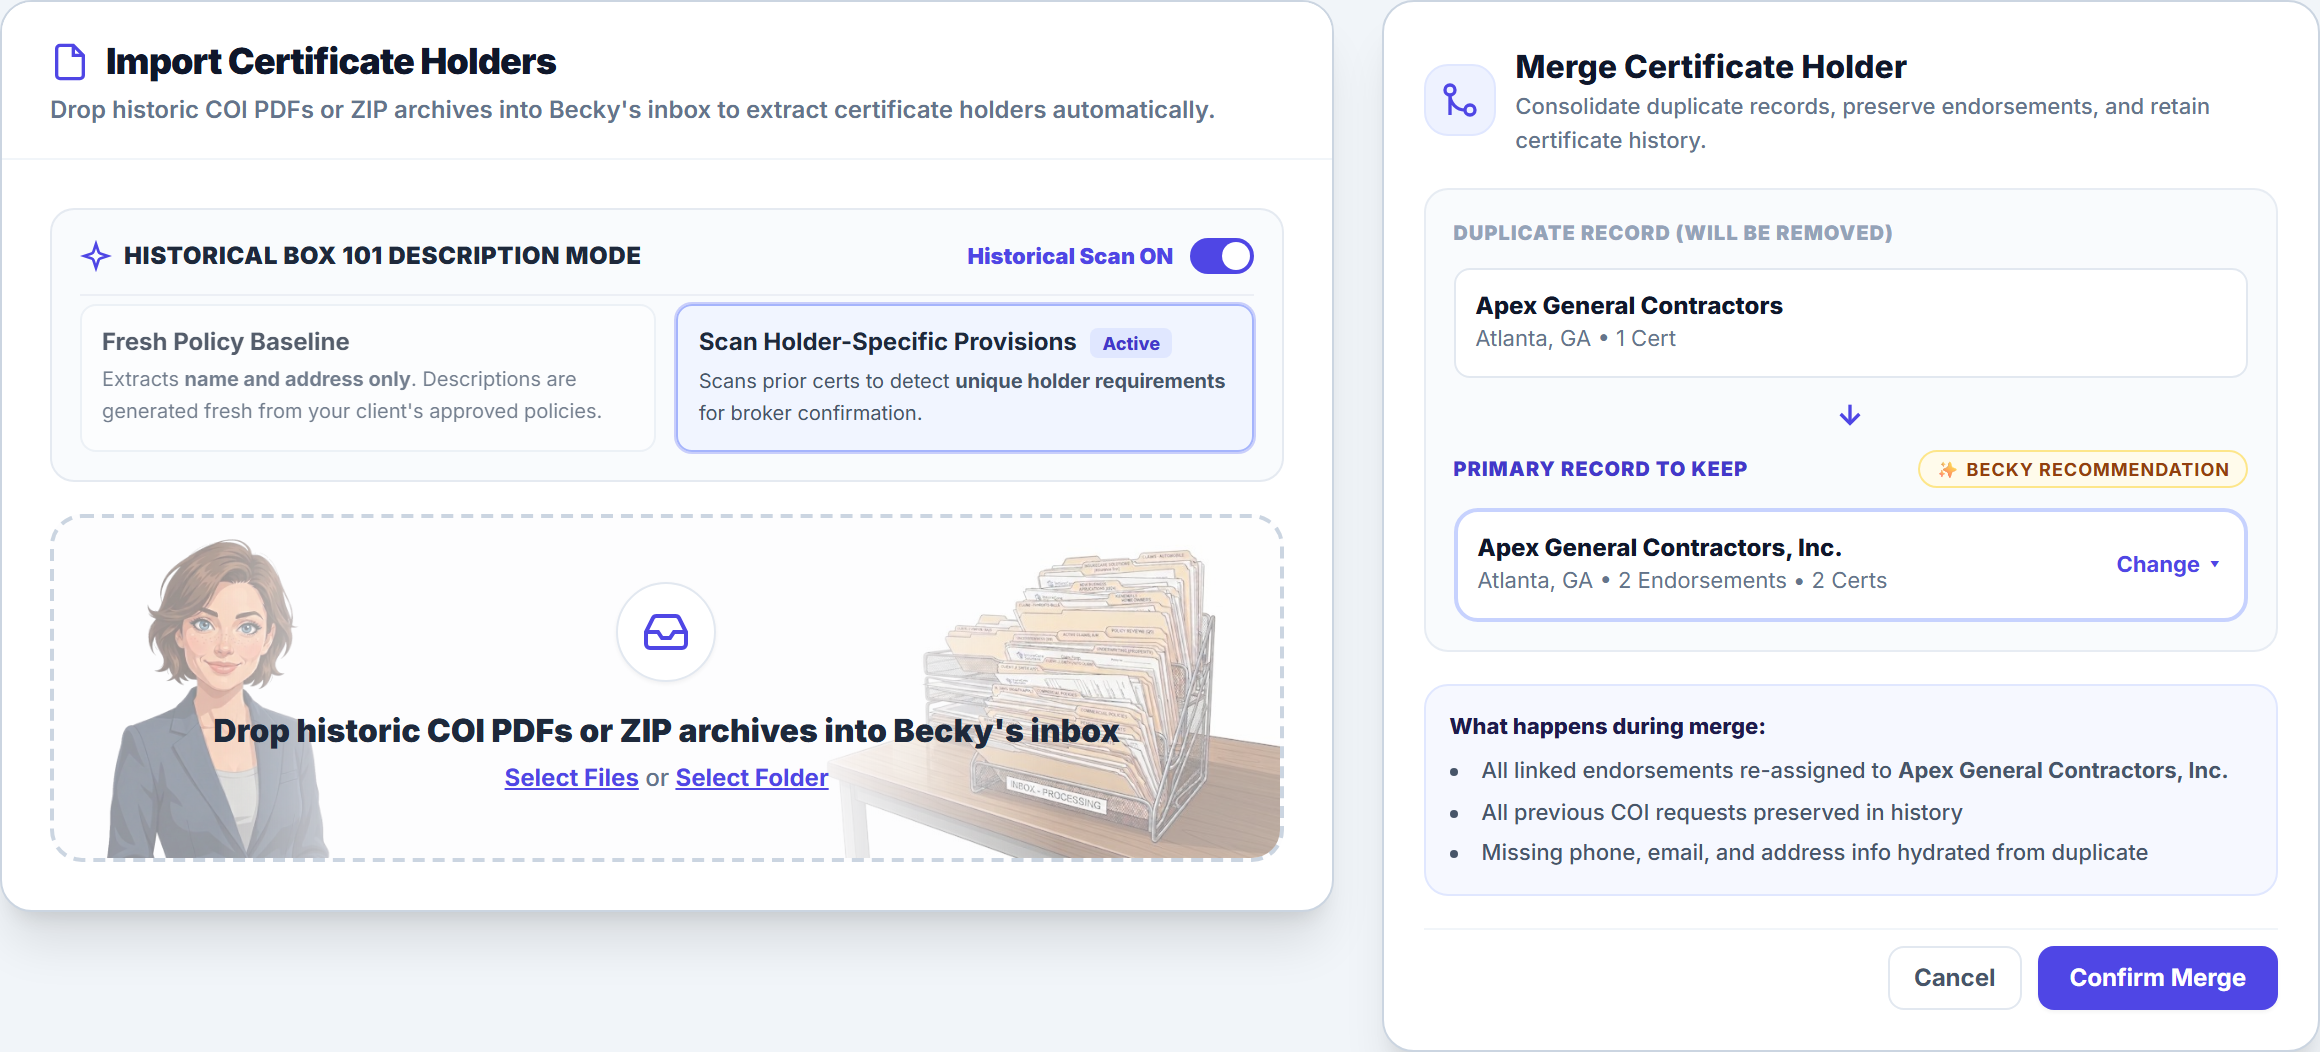
Task: Open the Change dropdown for primary record
Action: coord(2168,564)
